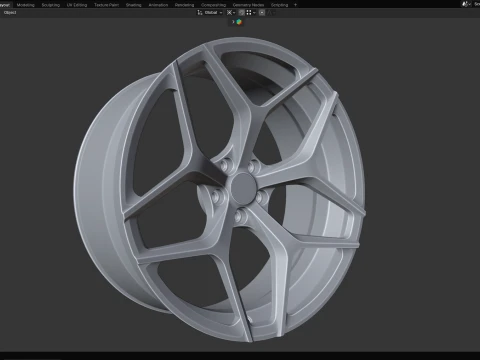The height and width of the screenshot is (360, 480).
Task: Open the Rendering workspace tab
Action: coord(184,5)
